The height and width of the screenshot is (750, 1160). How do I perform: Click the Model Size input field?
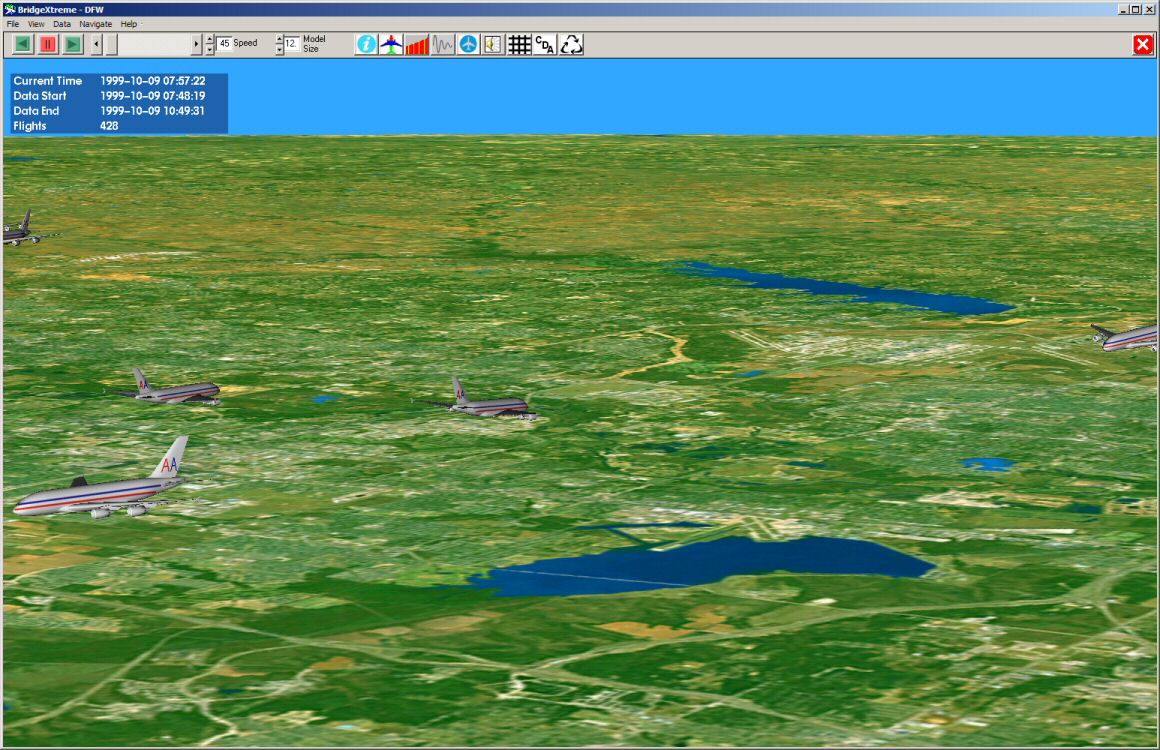pos(292,44)
